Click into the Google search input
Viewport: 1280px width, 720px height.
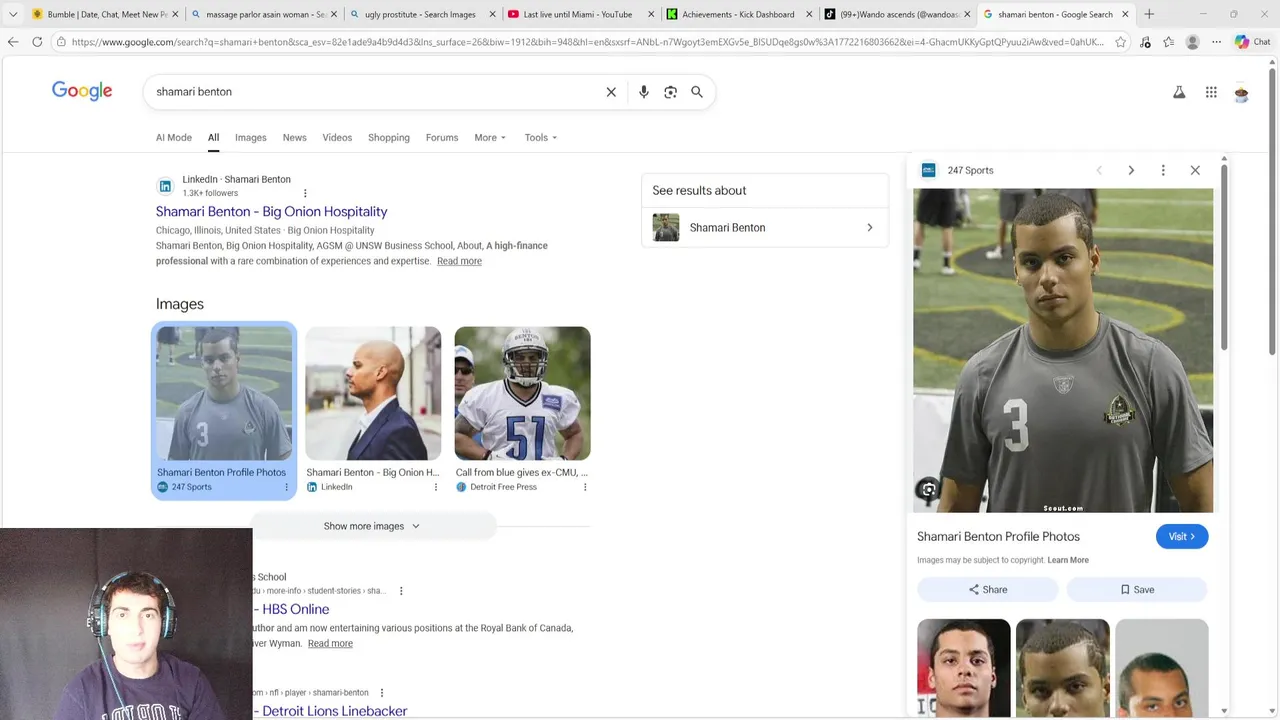click(375, 92)
